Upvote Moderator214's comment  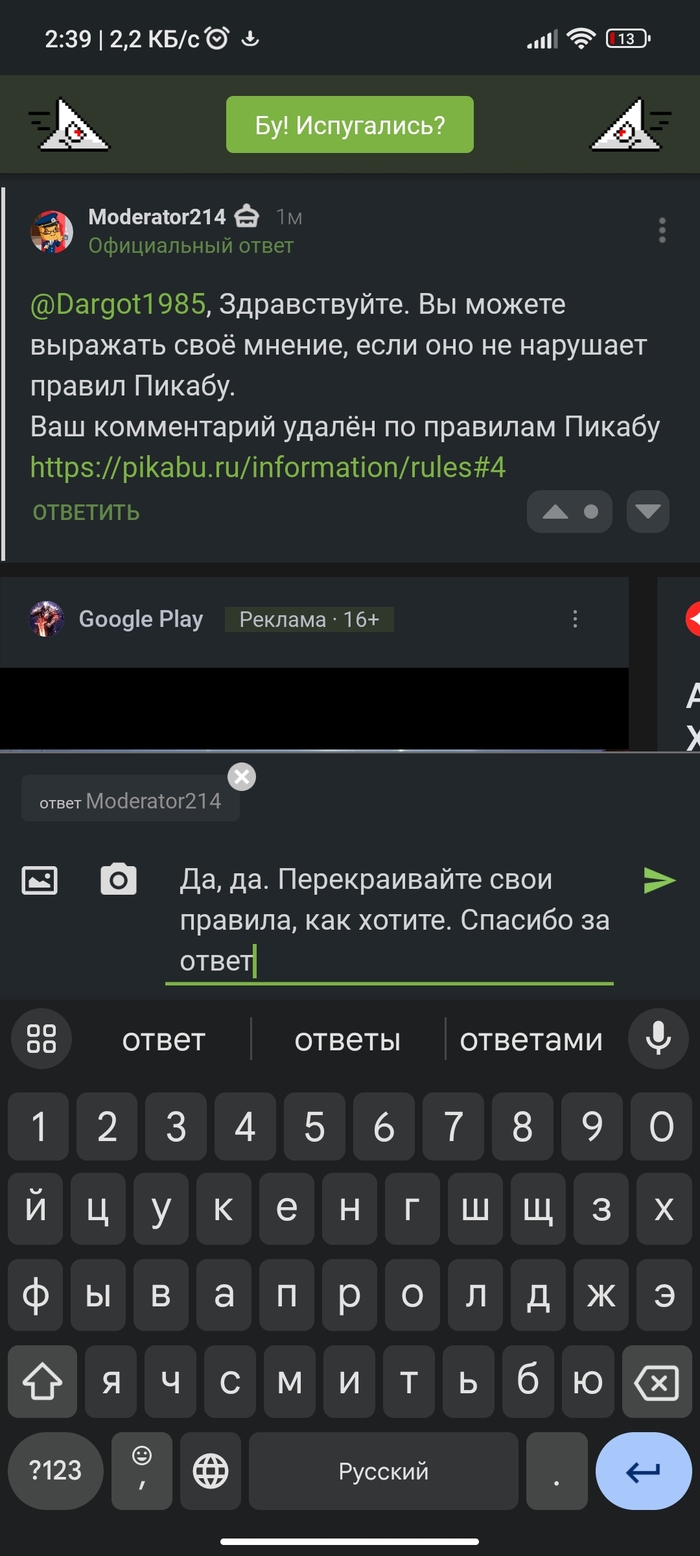pyautogui.click(x=555, y=512)
